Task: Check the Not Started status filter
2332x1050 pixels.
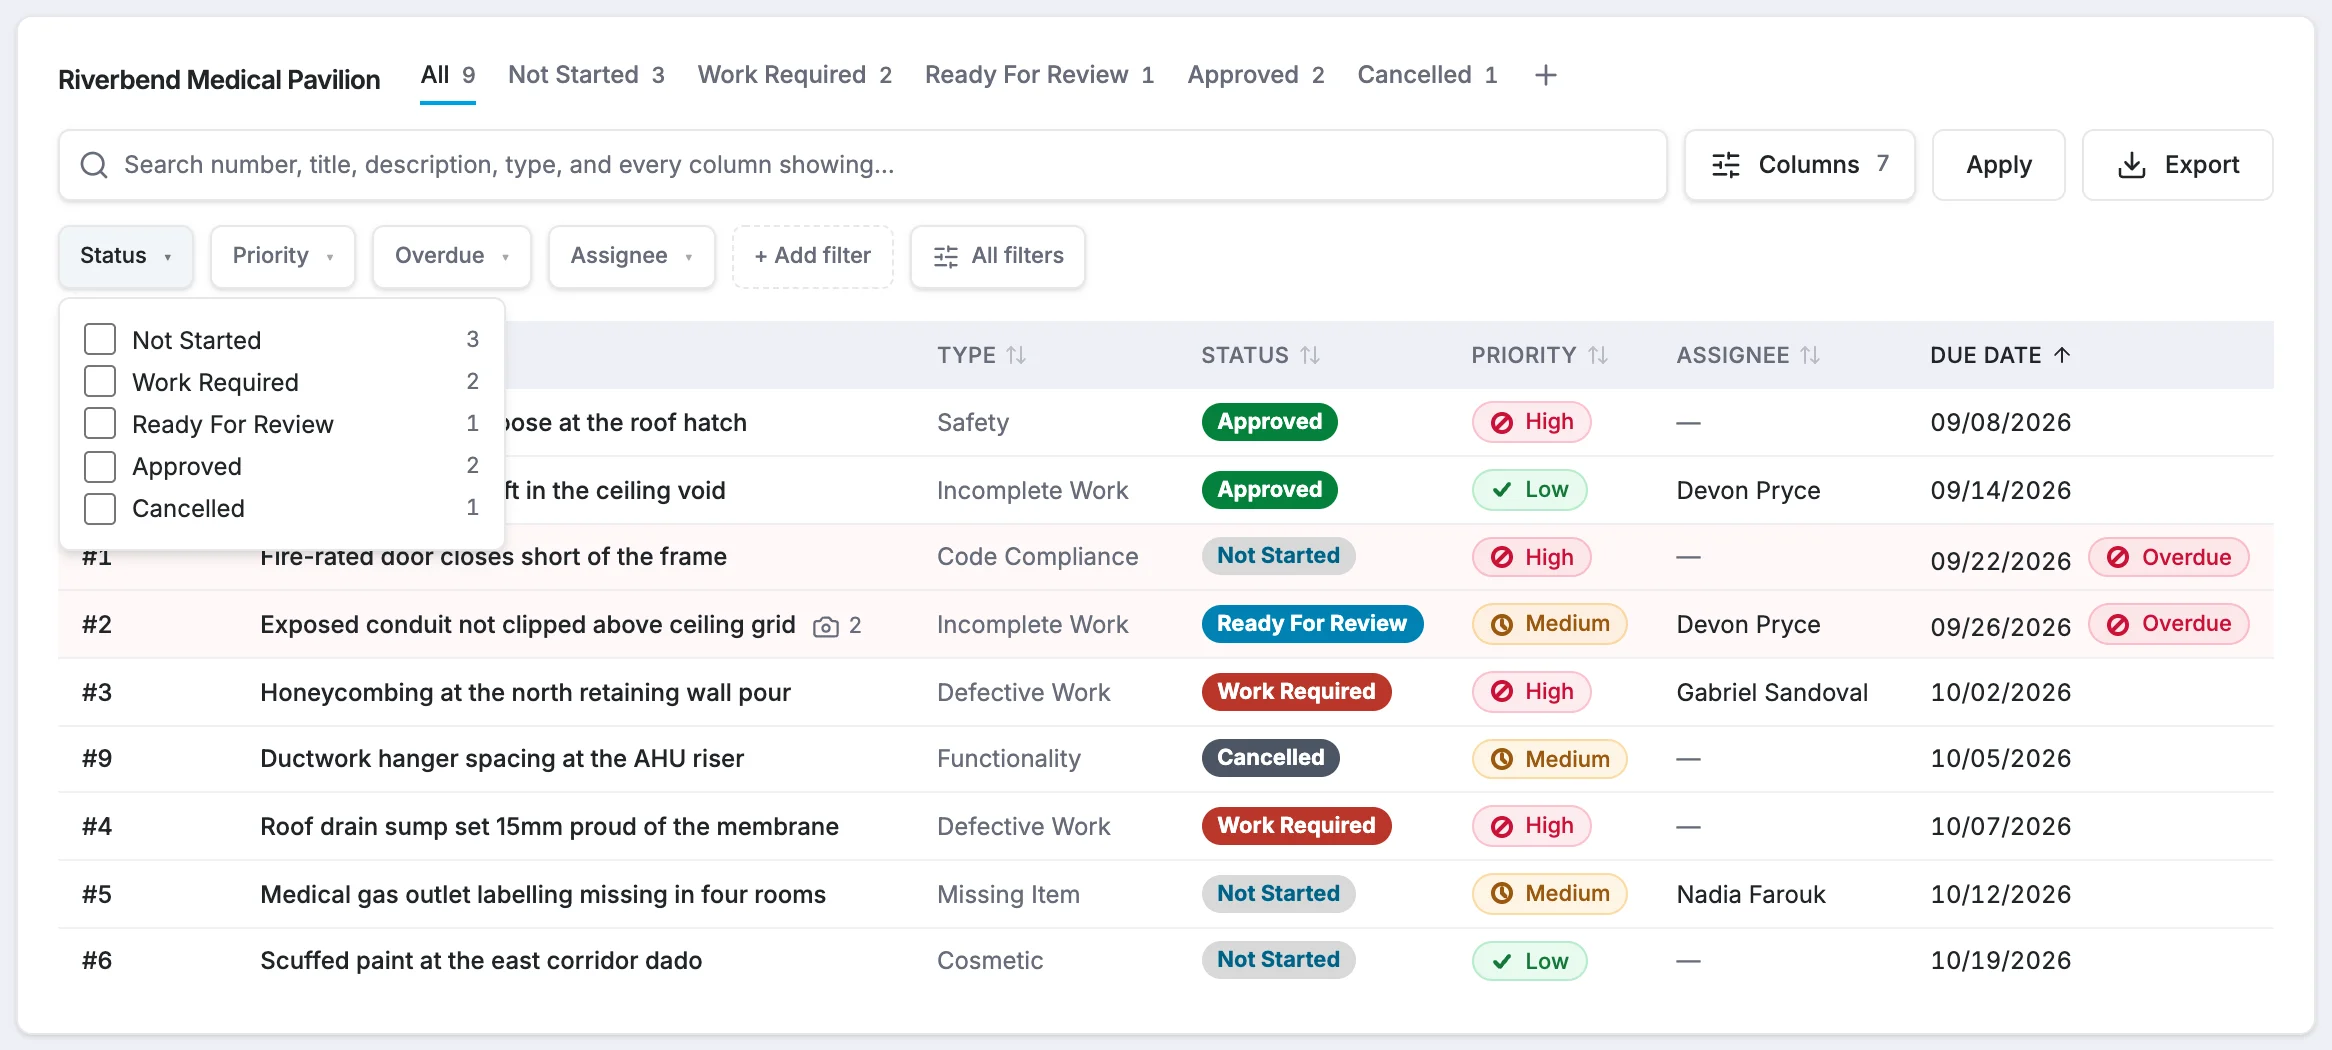Action: click(x=100, y=339)
